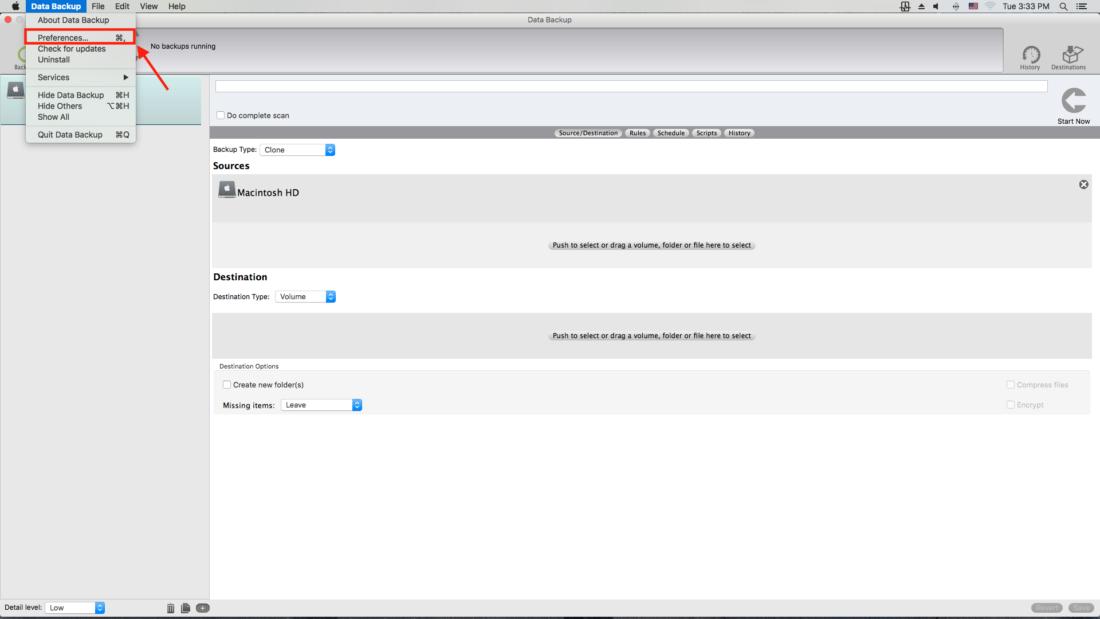Change the Detail level dropdown

75,608
